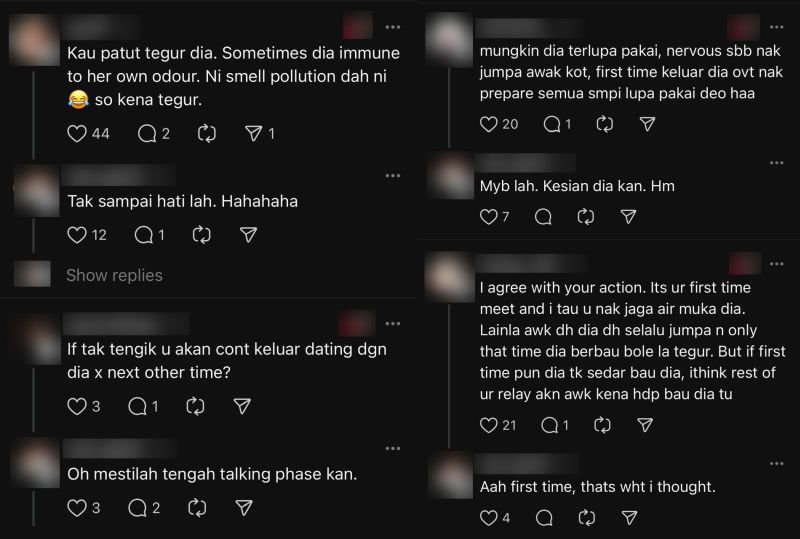Like the 'Aah first time' reply
Image resolution: width=800 pixels, height=539 pixels.
tap(488, 518)
